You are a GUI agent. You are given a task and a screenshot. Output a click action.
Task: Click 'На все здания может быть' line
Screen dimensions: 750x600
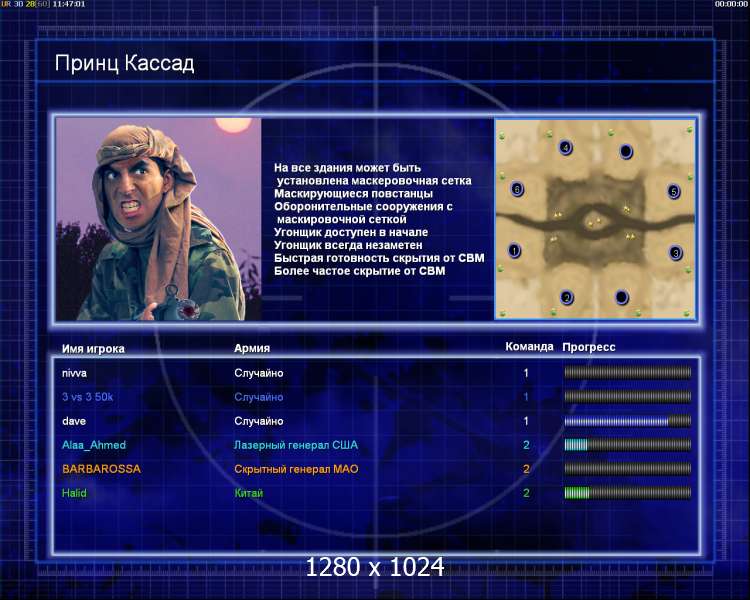pos(348,168)
